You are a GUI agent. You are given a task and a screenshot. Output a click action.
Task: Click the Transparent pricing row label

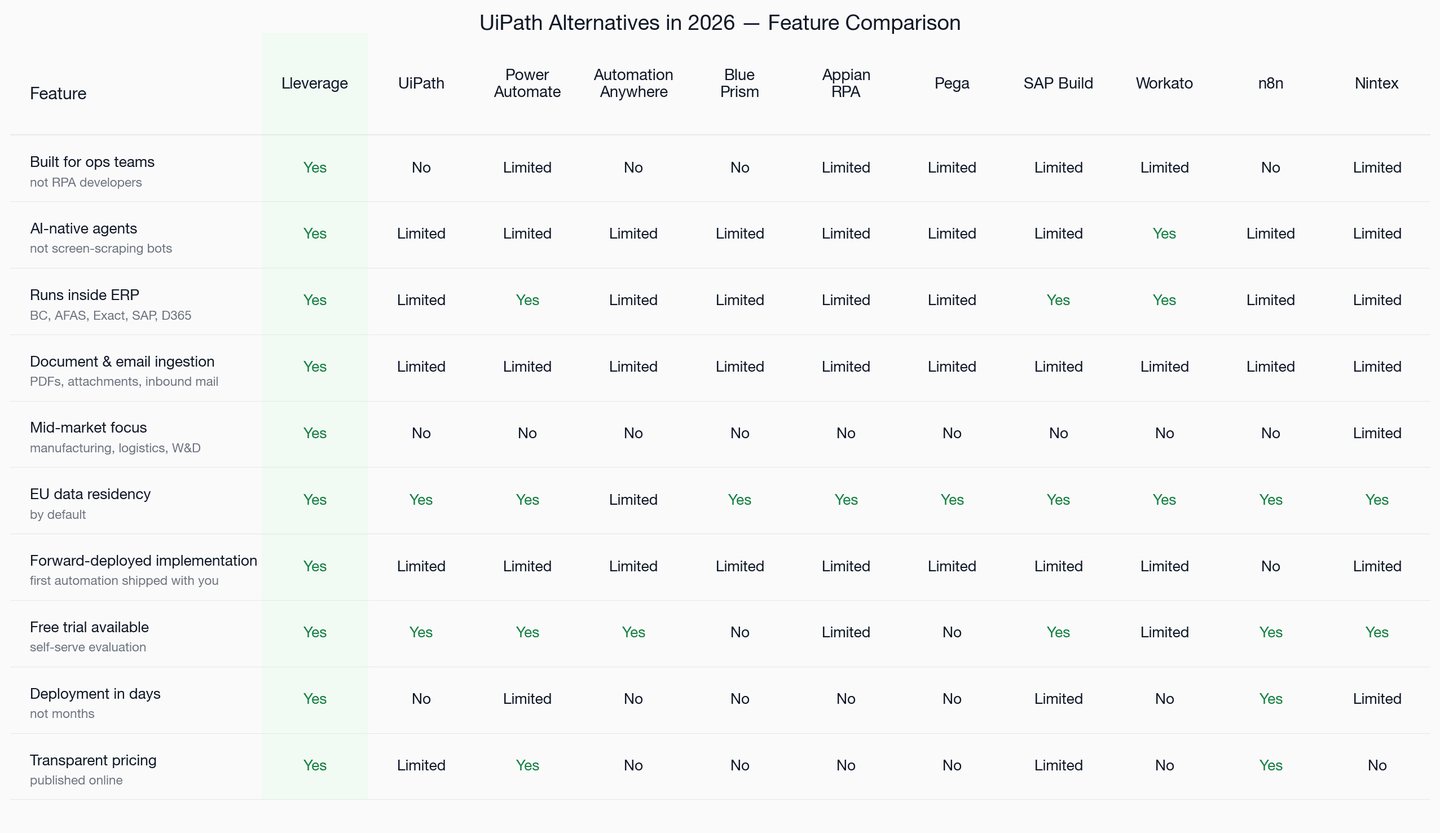tap(93, 760)
